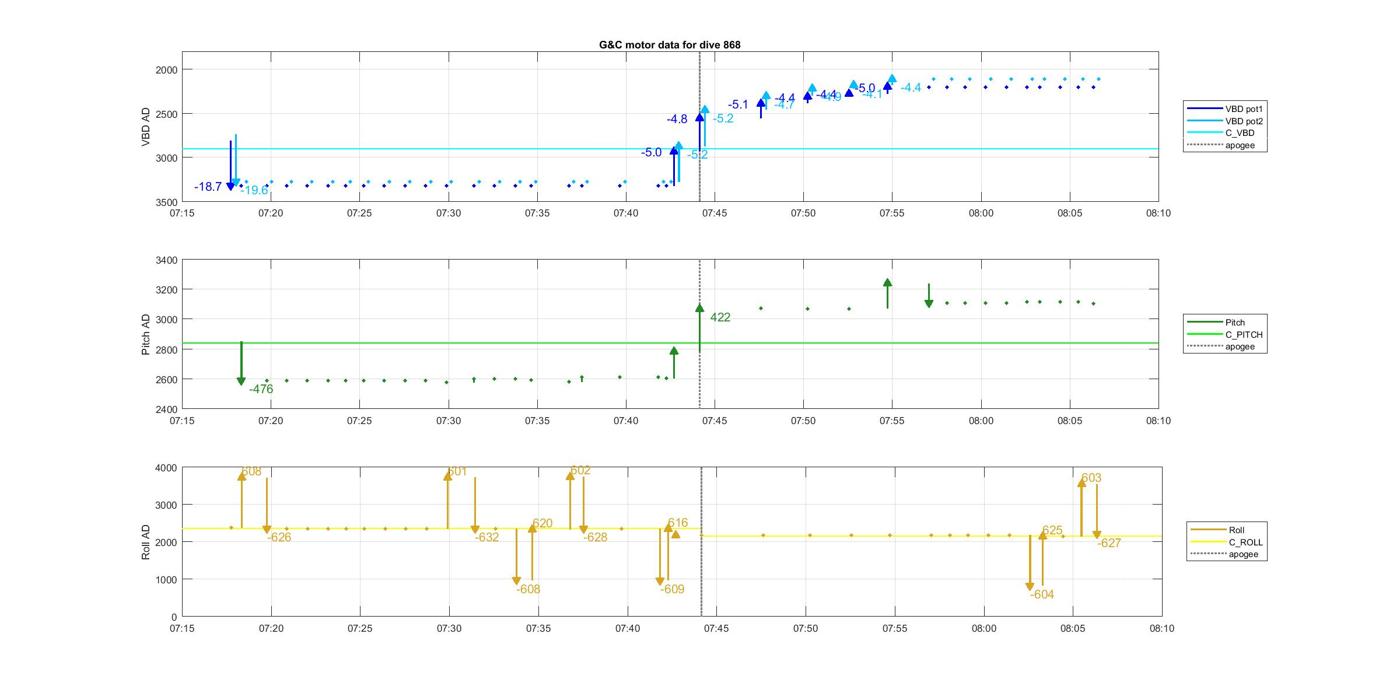Image resolution: width=1400 pixels, height=693 pixels.
Task: Click the '-608' roll annotation
Action: tap(528, 589)
